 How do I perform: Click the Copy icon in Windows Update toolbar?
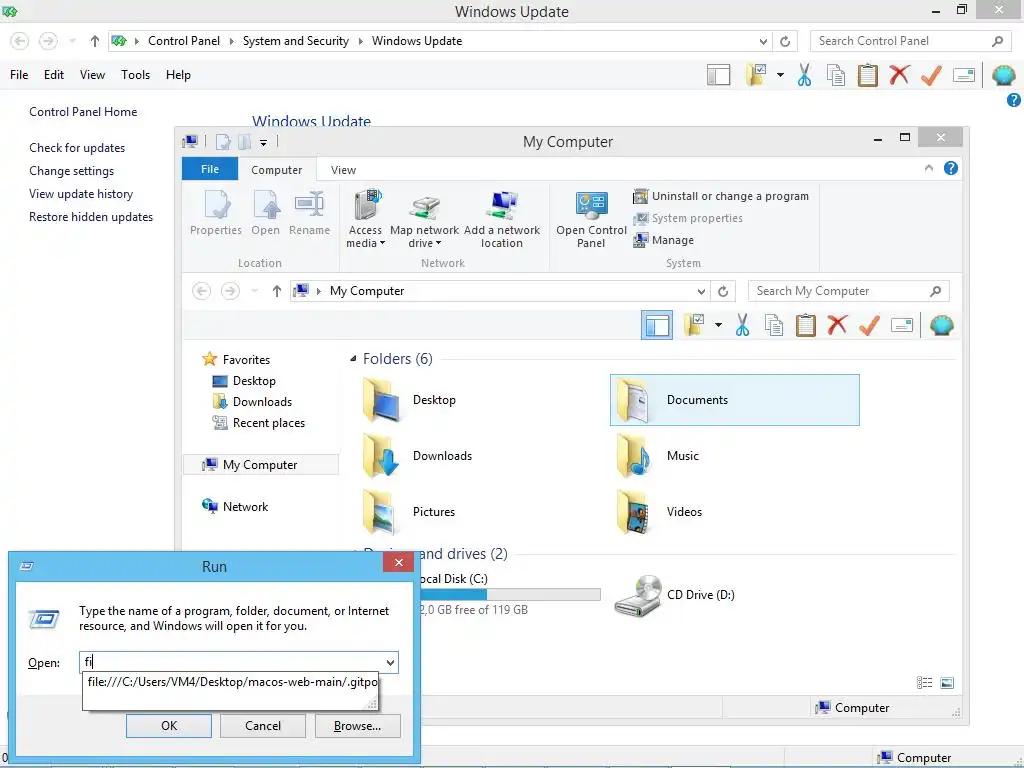click(836, 75)
